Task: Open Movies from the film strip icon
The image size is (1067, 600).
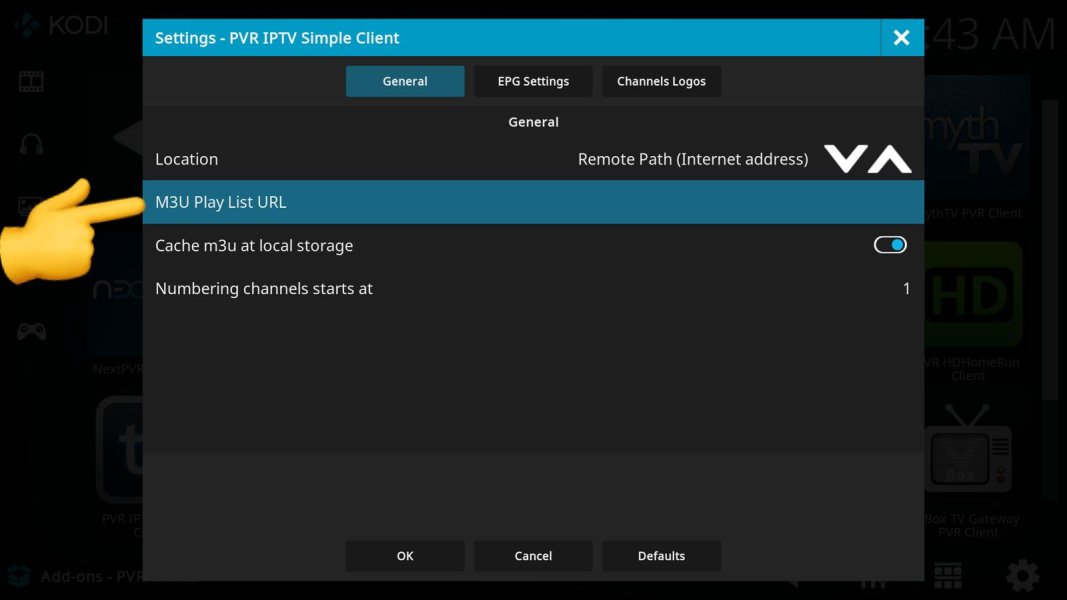Action: [31, 82]
